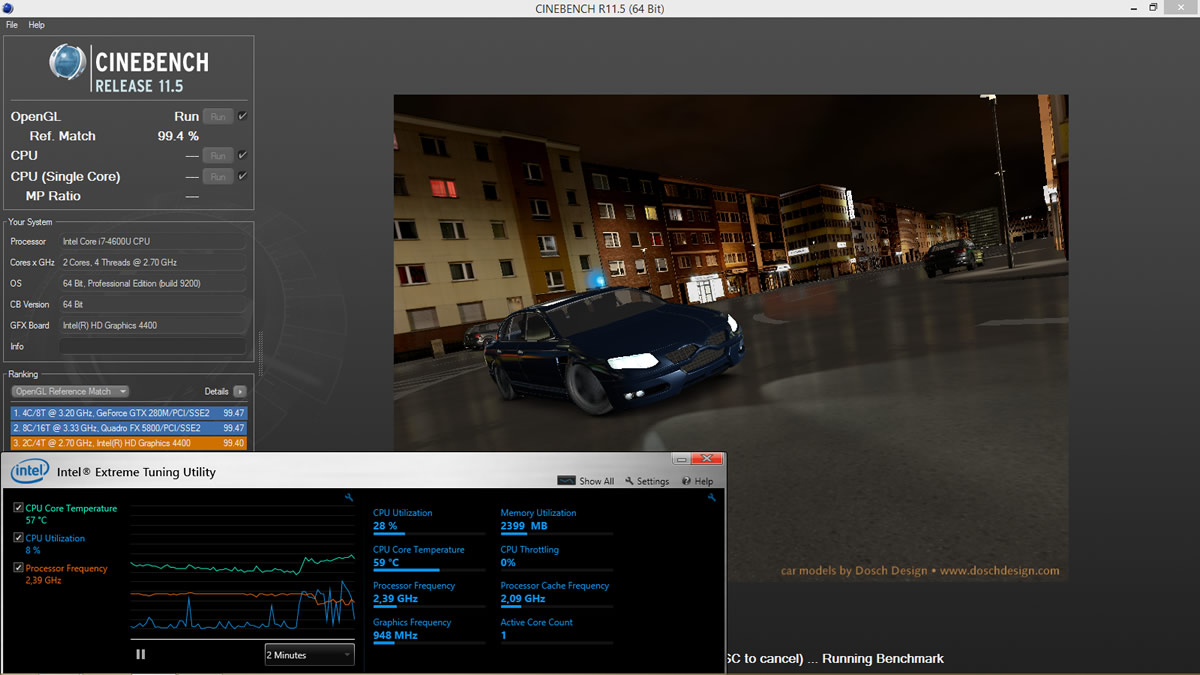Image resolution: width=1200 pixels, height=675 pixels.
Task: Click the Info text field
Action: pos(152,346)
